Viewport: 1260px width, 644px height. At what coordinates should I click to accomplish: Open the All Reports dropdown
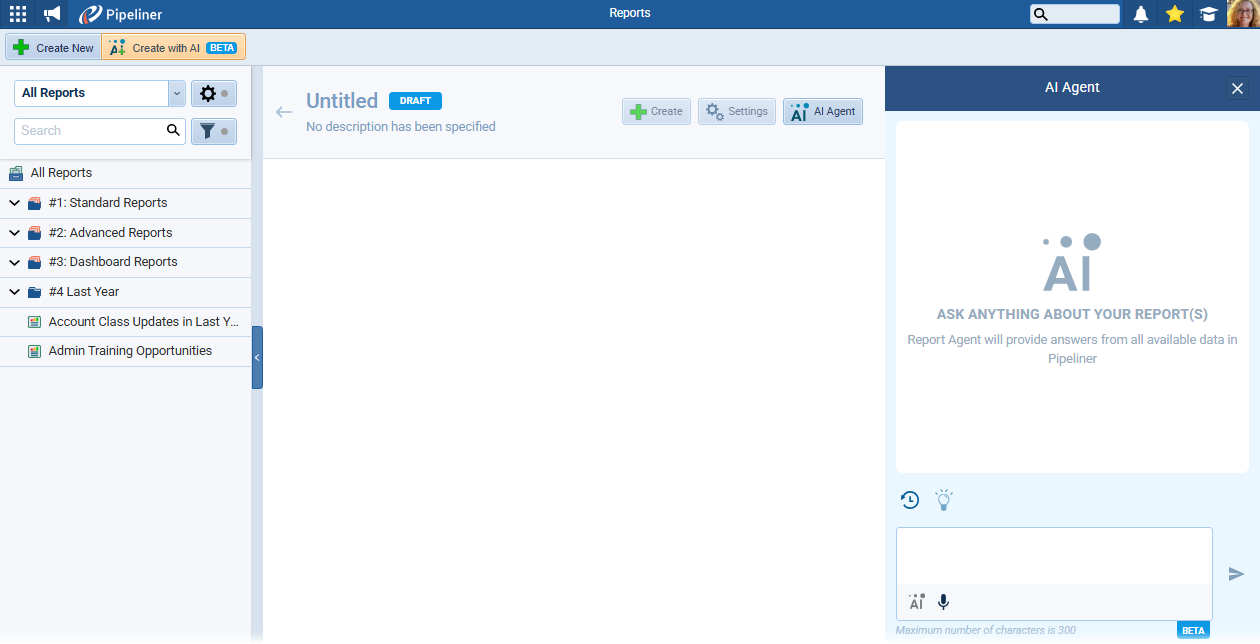click(100, 93)
